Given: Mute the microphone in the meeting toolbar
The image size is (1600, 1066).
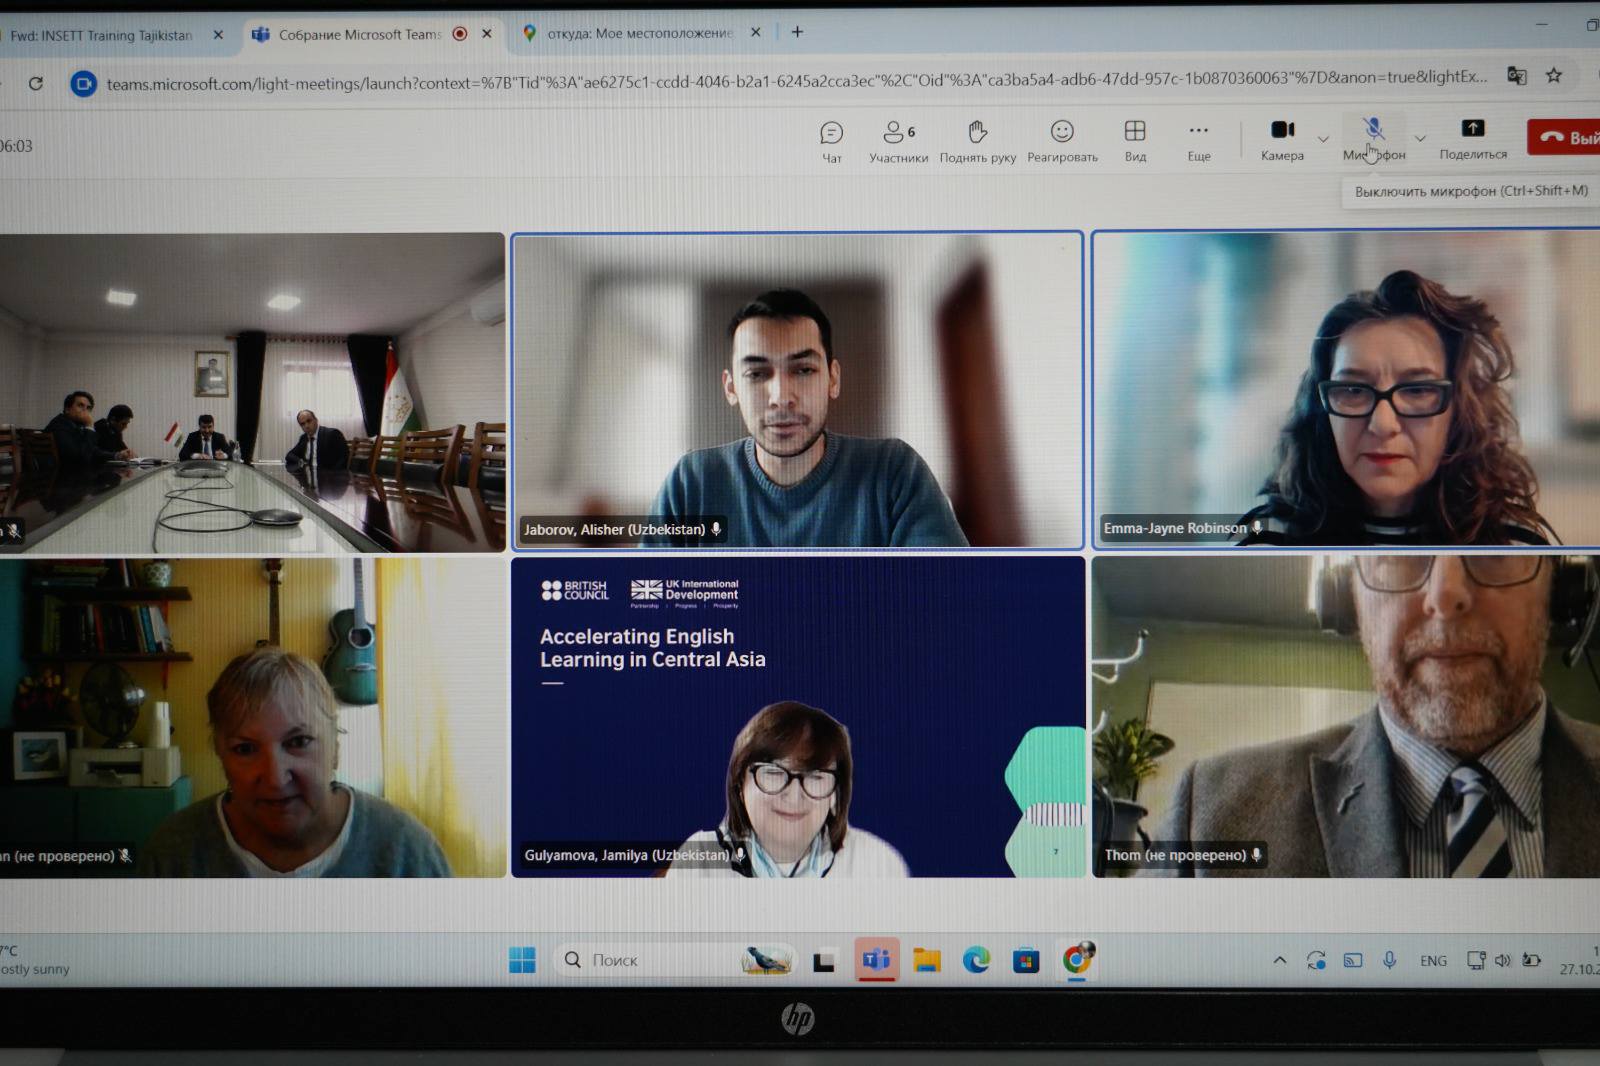Looking at the screenshot, I should click(x=1374, y=138).
